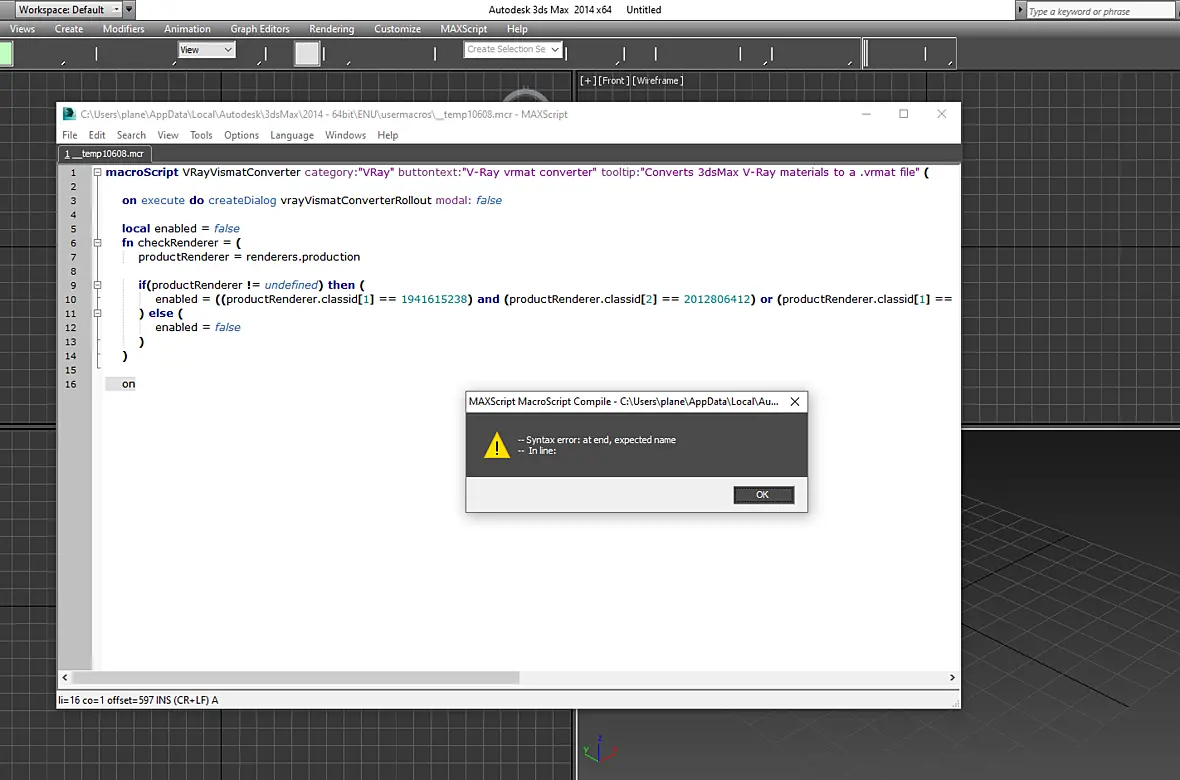Viewport: 1180px width, 780px height.
Task: Collapse the checkRenderer function fold on line 6
Action: click(x=97, y=243)
